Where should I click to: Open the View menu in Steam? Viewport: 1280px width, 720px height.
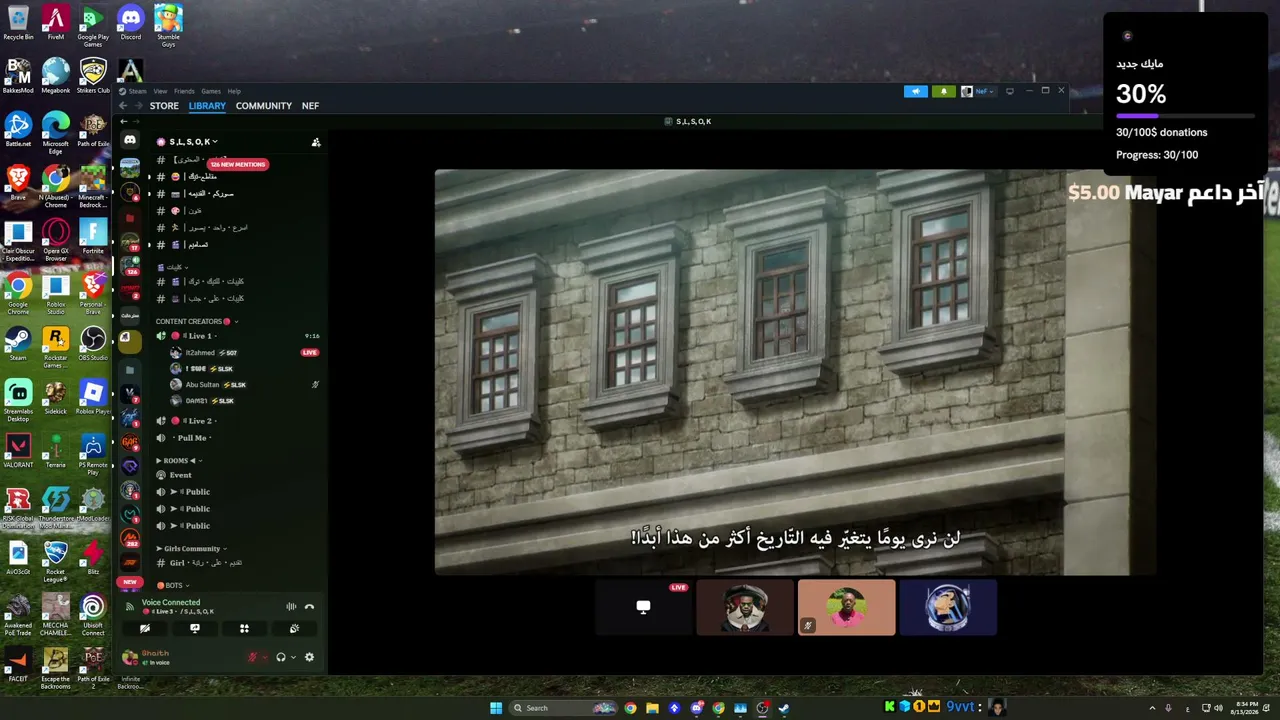pyautogui.click(x=160, y=91)
